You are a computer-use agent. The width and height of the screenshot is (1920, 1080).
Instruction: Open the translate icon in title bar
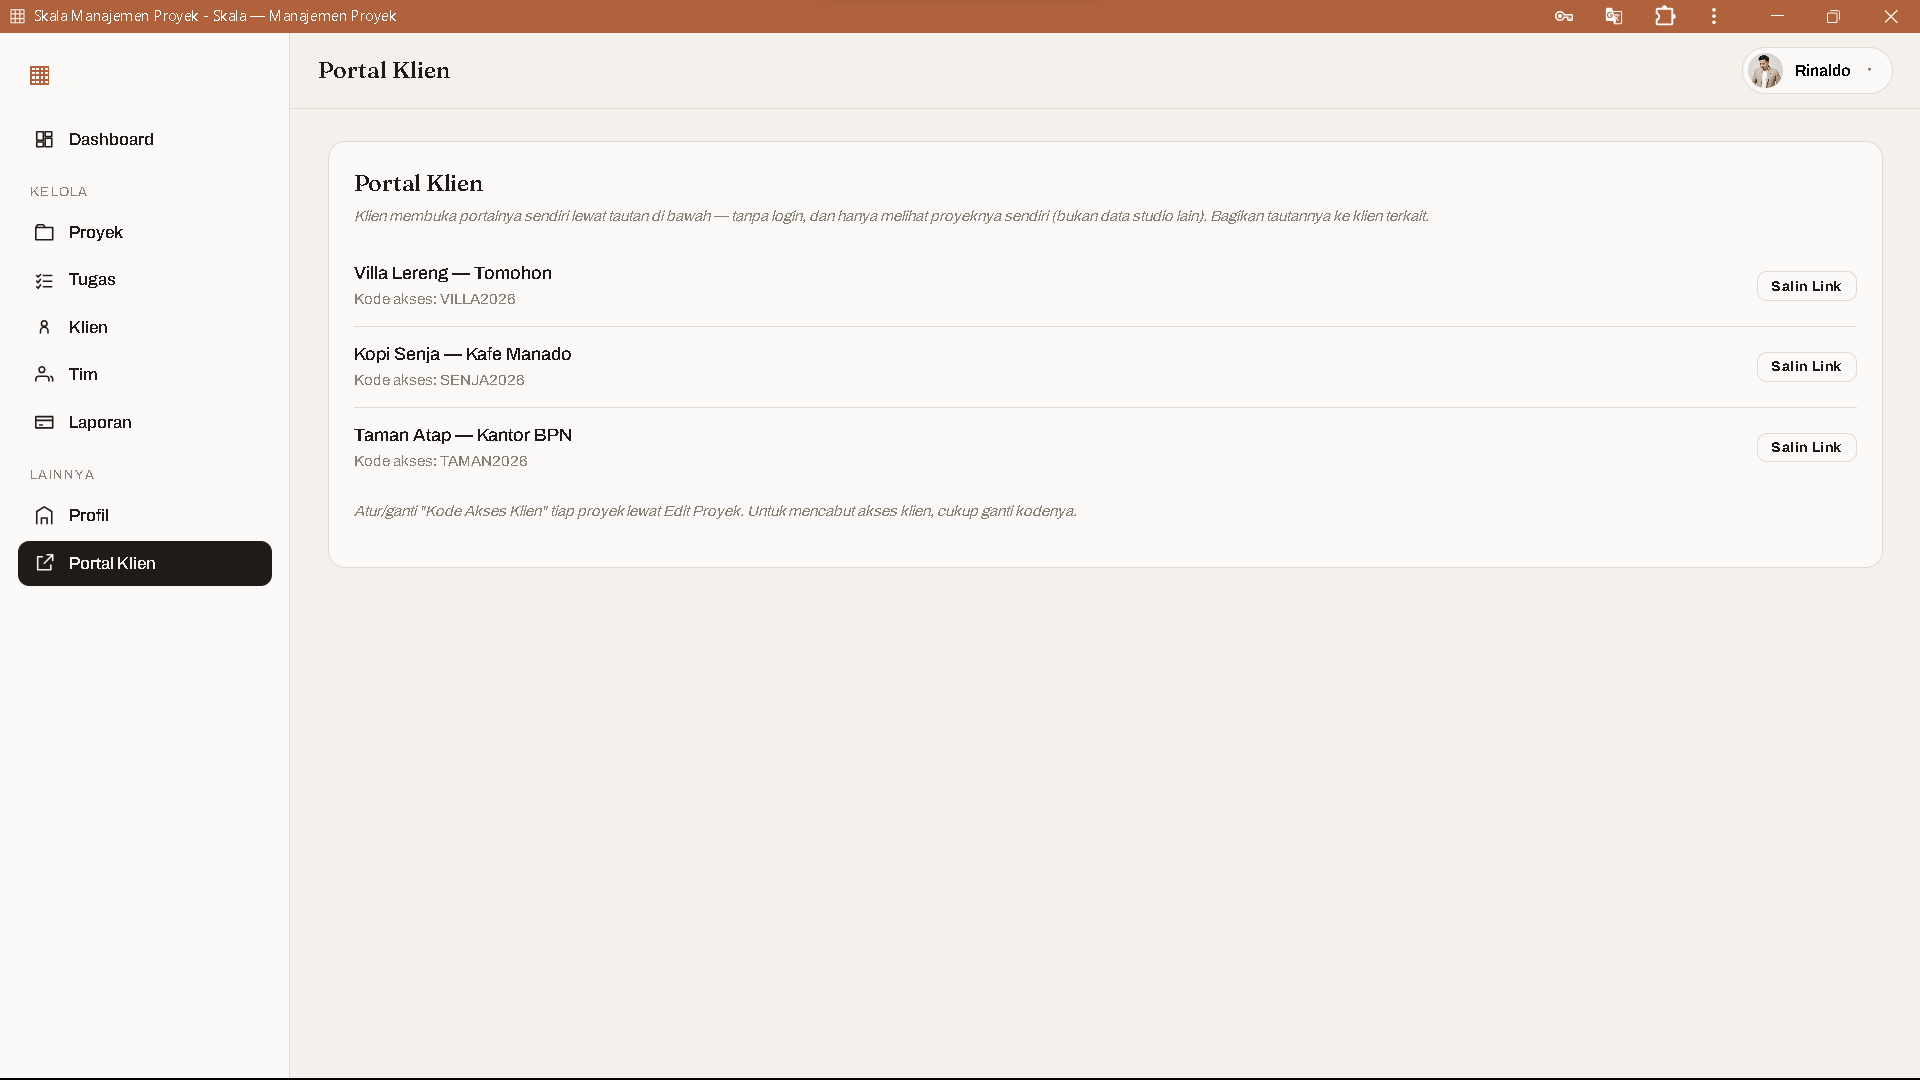[x=1614, y=16]
